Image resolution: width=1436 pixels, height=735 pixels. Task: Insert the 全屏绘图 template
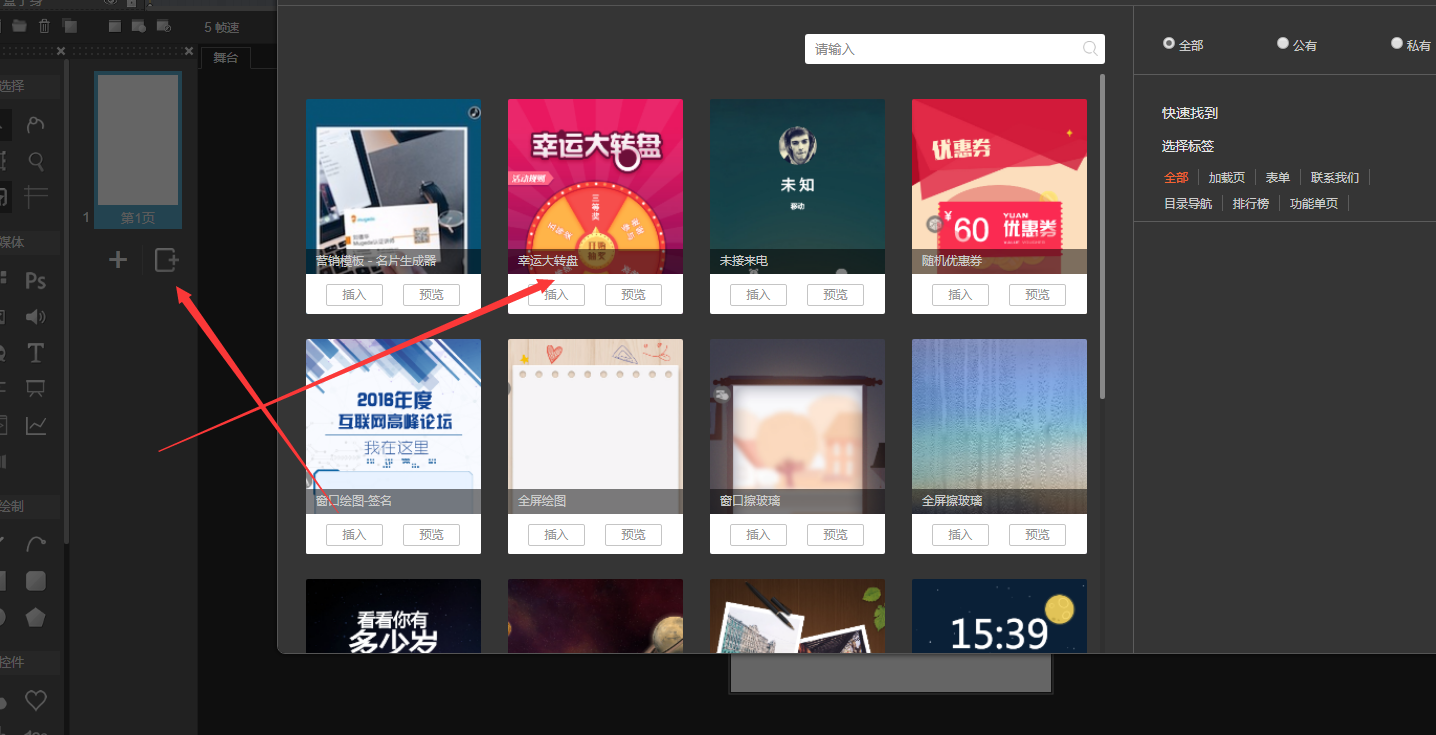(x=556, y=534)
